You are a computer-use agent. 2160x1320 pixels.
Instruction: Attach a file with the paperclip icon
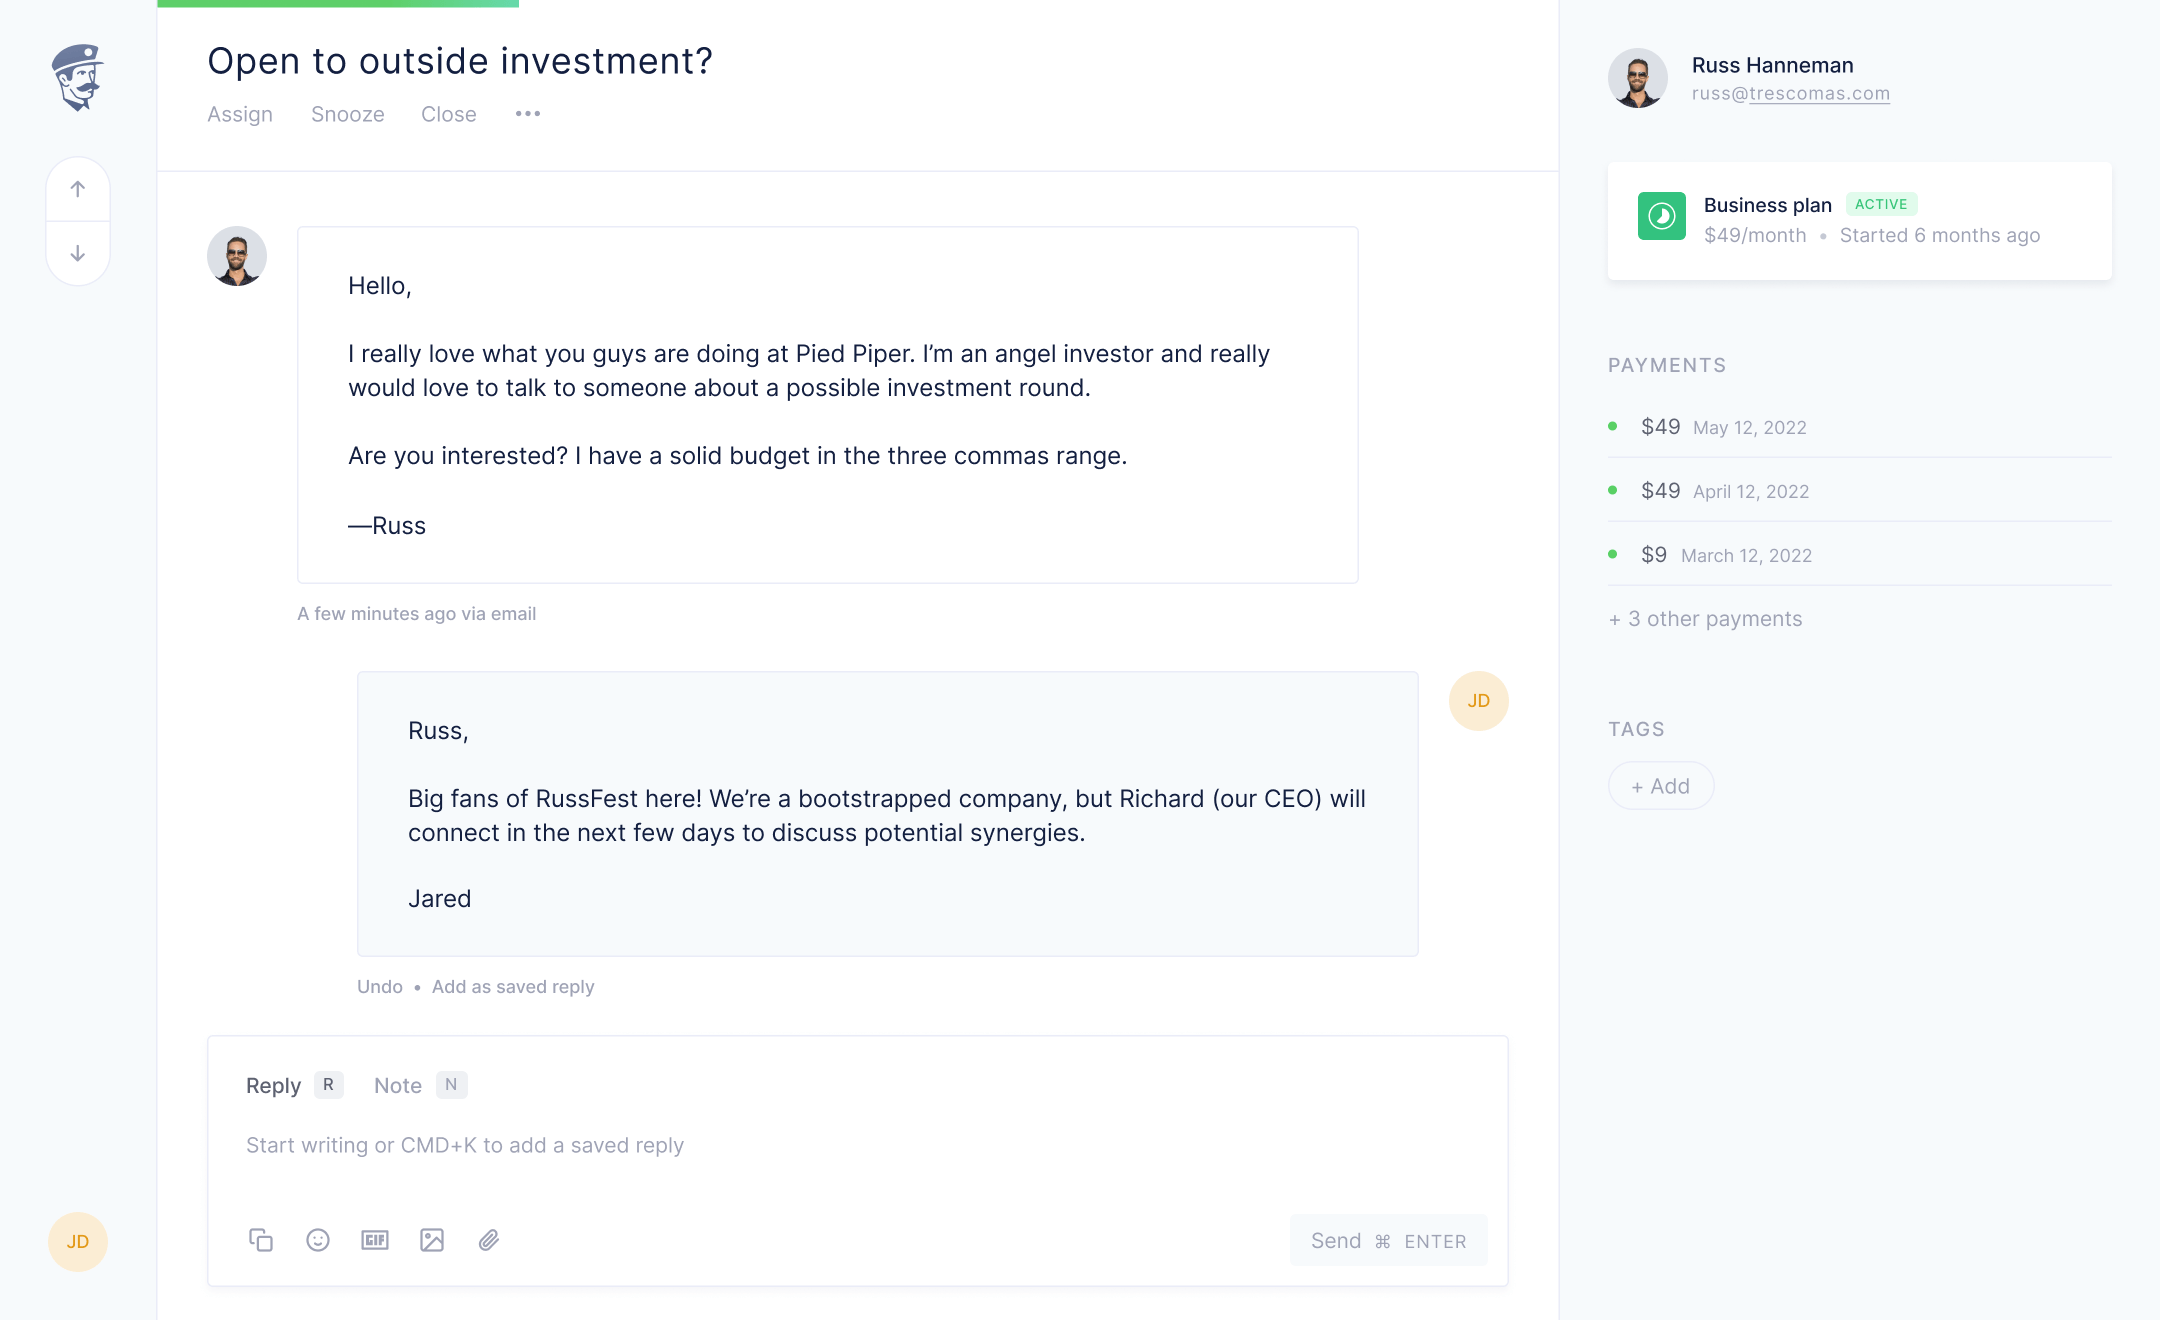coord(489,1240)
